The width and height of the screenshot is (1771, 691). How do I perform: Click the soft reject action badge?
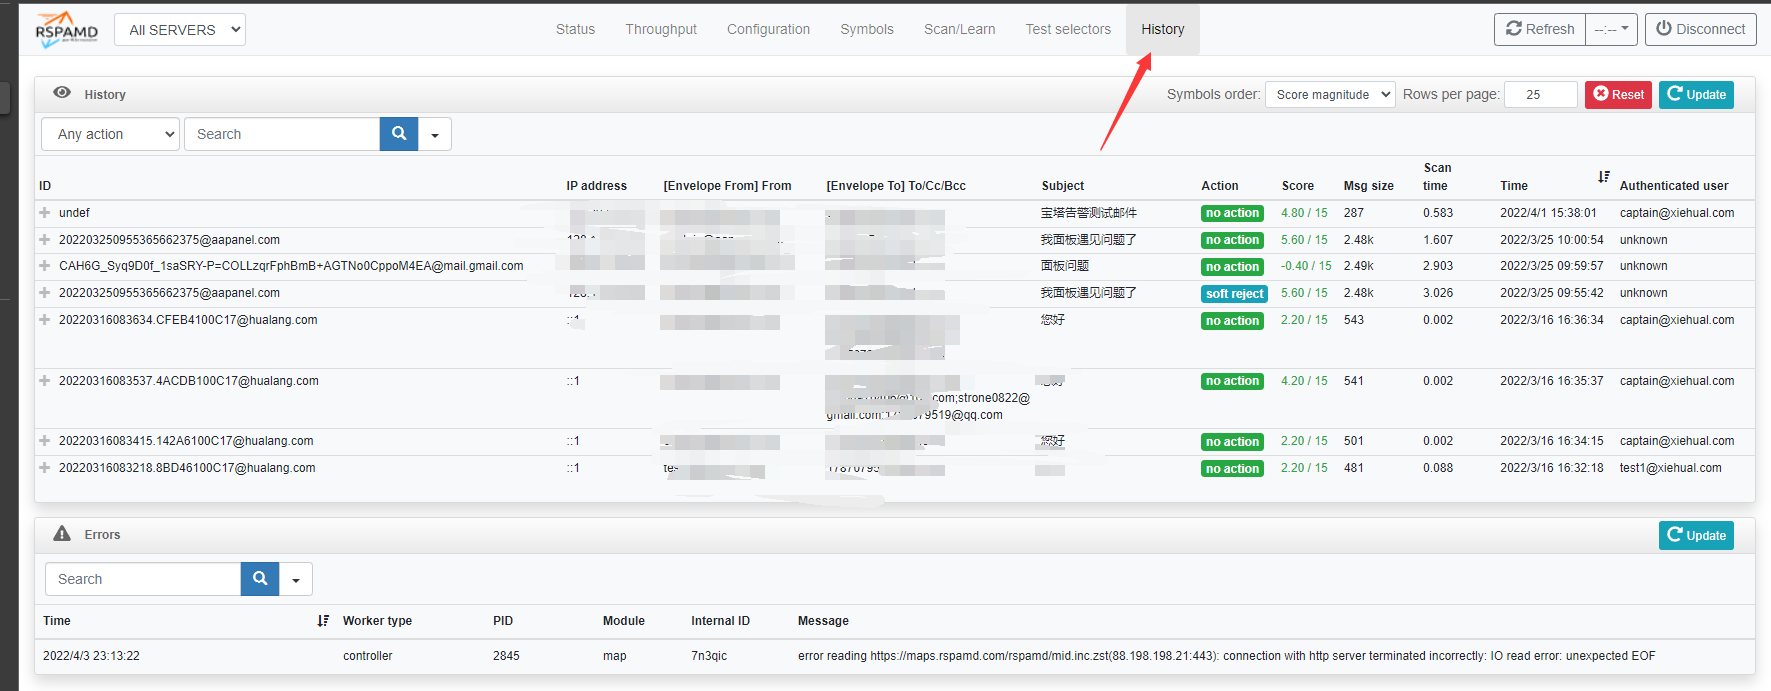(x=1235, y=294)
